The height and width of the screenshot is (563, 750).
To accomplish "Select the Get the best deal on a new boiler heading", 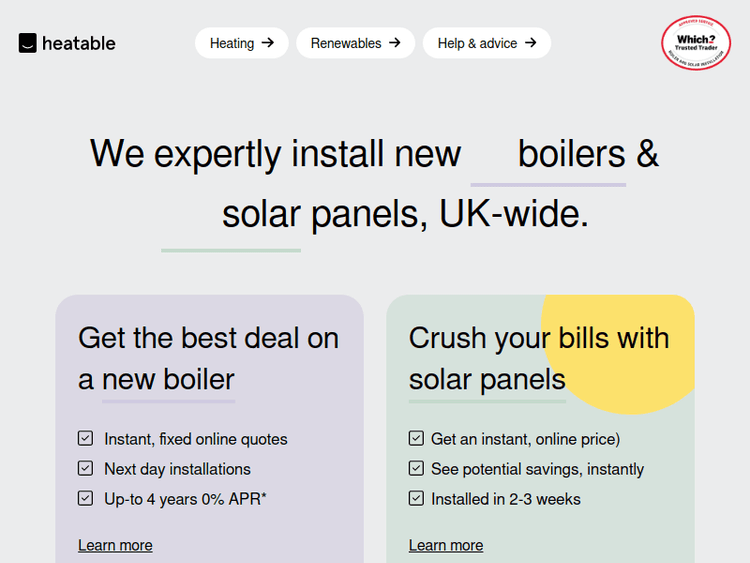I will (208, 359).
